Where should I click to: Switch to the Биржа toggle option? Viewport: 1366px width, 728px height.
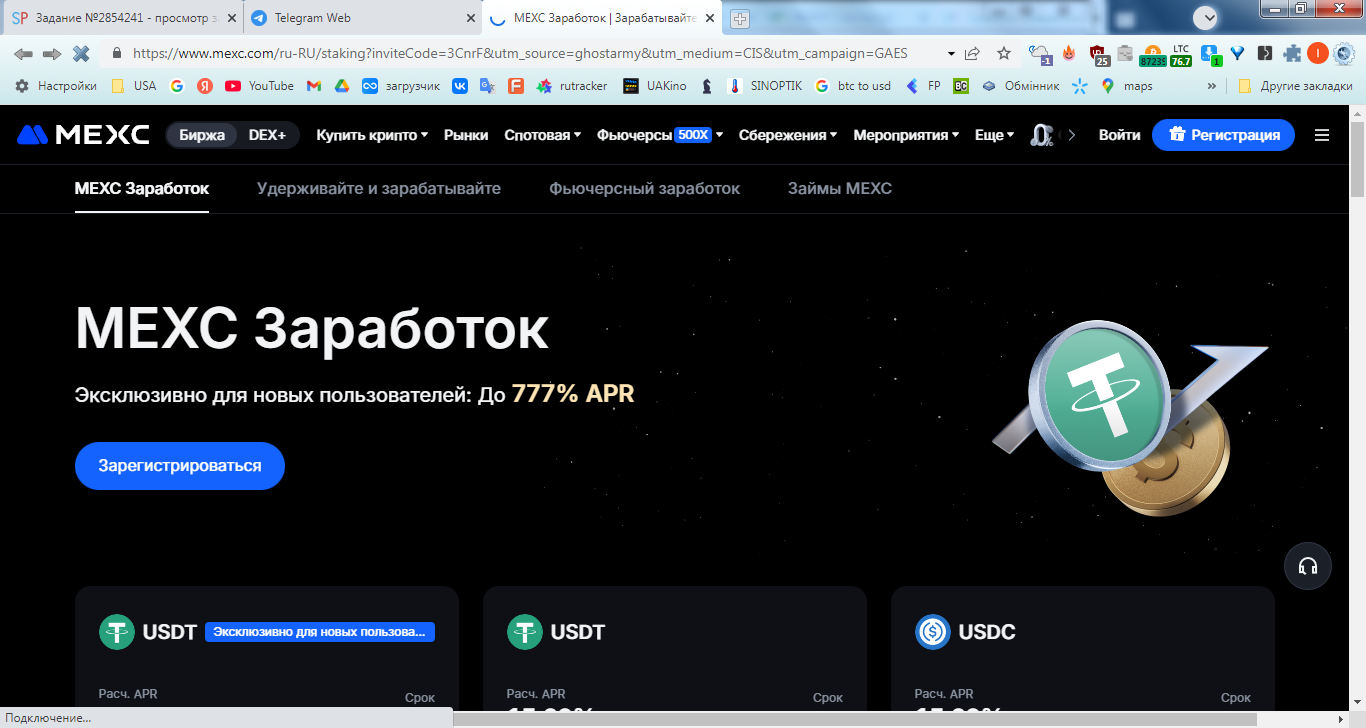pyautogui.click(x=202, y=135)
